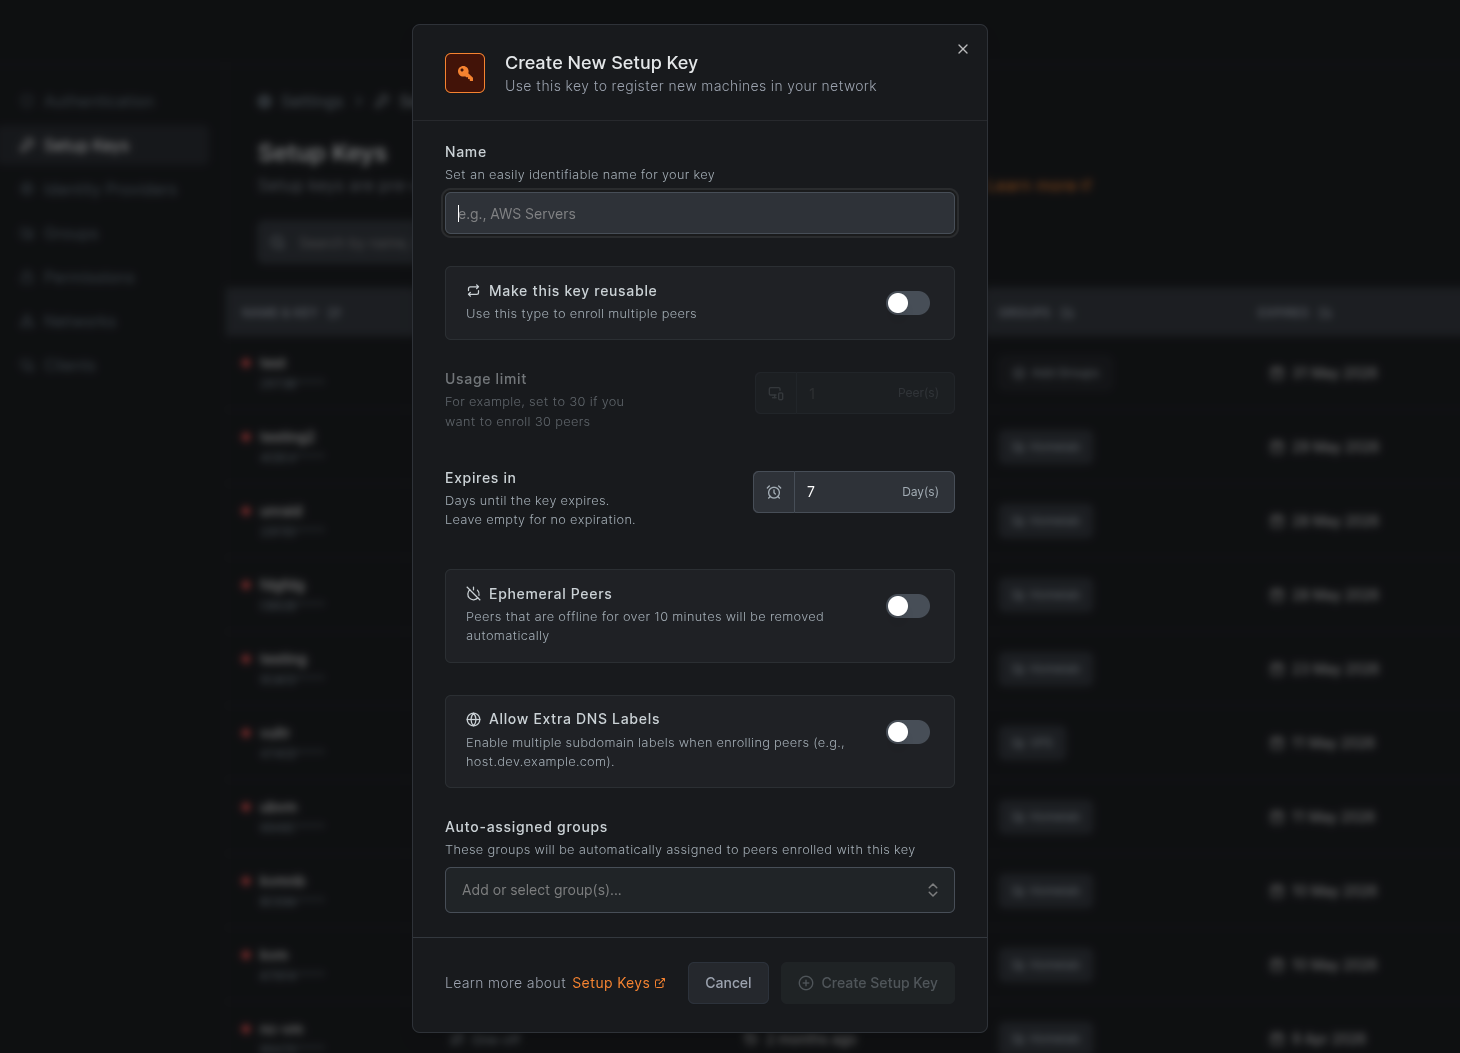This screenshot has width=1460, height=1053.
Task: Click the external link icon after the Setup Keys link
Action: pyautogui.click(x=660, y=983)
